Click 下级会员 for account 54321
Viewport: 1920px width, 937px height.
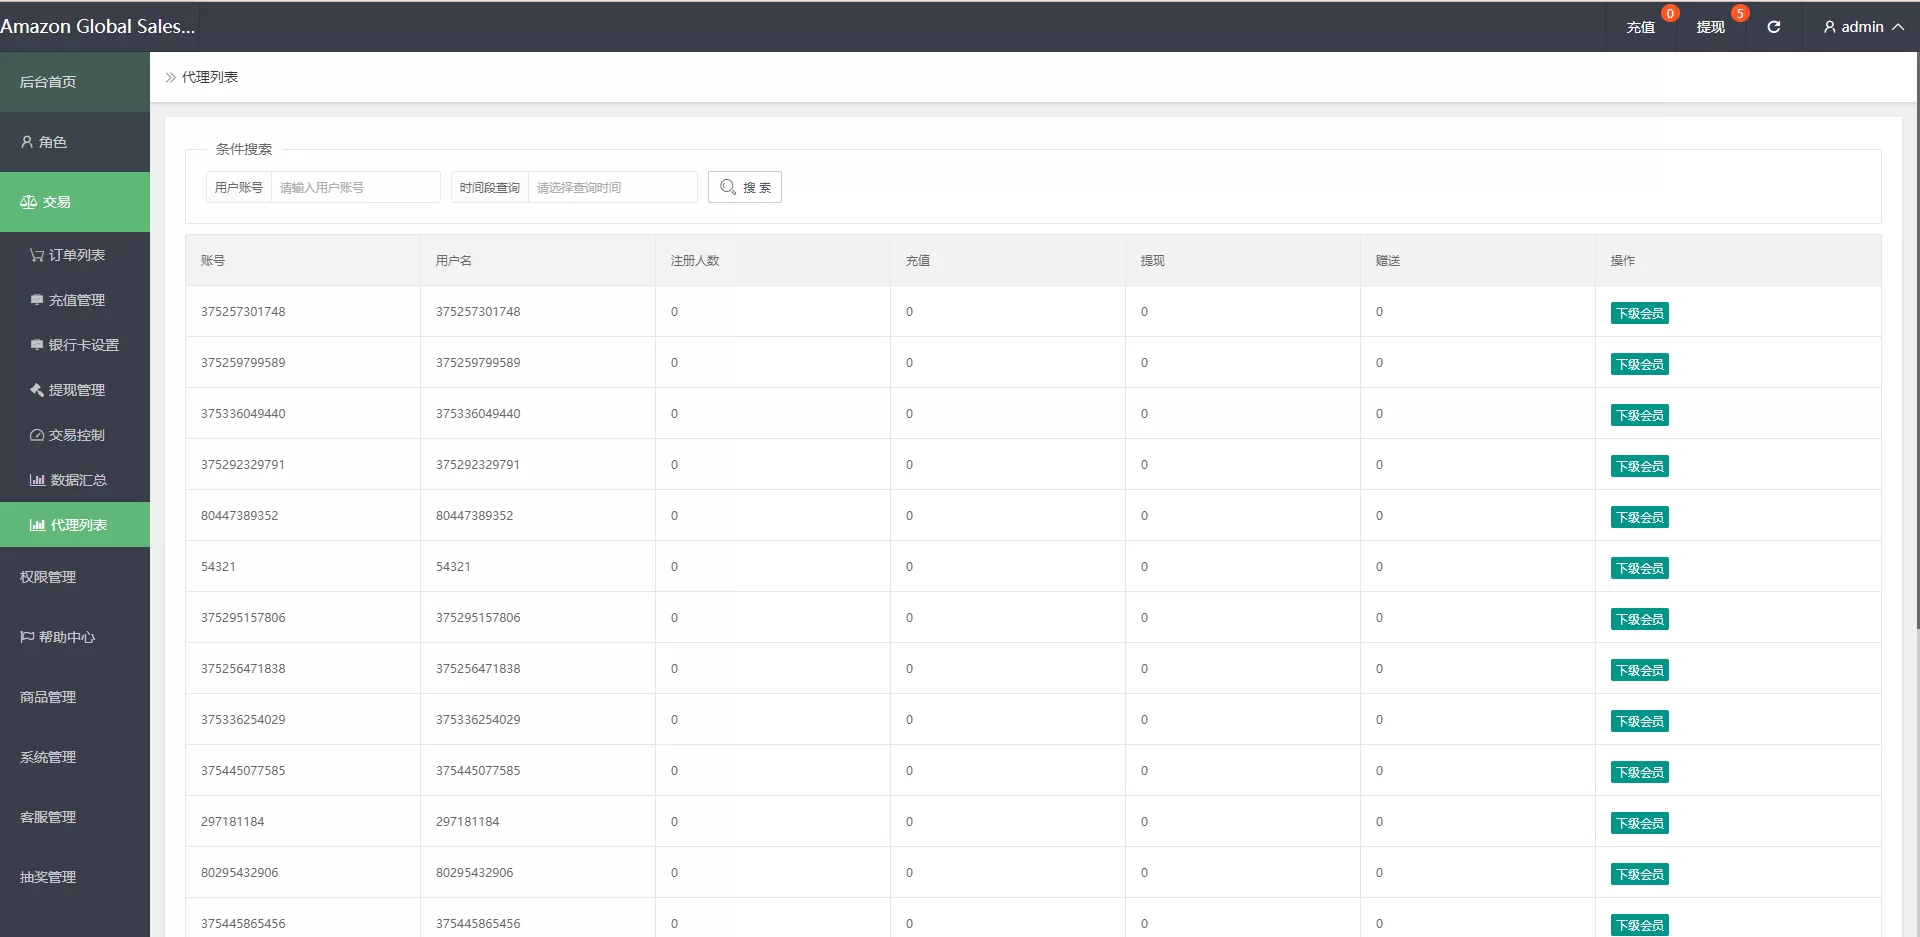click(x=1639, y=568)
